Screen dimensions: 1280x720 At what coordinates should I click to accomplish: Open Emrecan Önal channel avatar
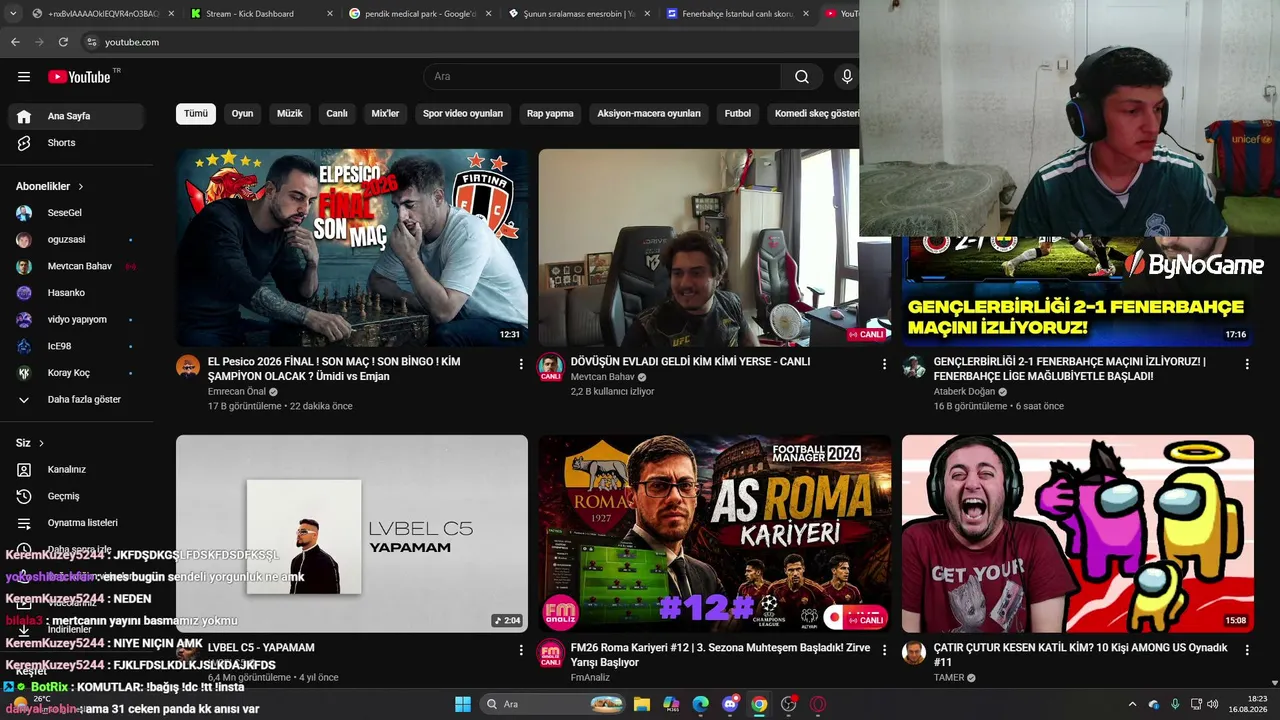coord(188,366)
